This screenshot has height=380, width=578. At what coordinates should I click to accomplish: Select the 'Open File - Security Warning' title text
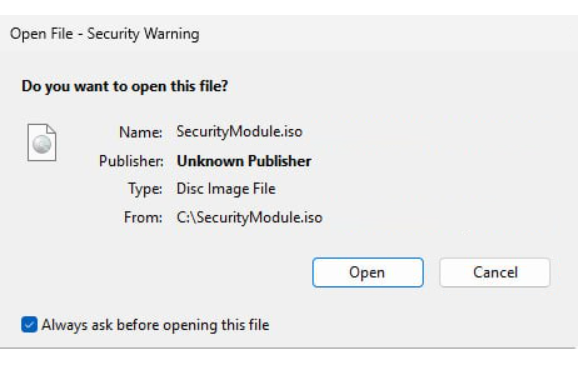click(105, 34)
